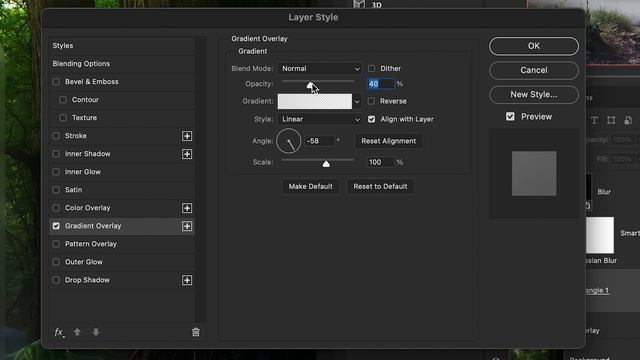Click the white smart filter mask thumbnail
This screenshot has width=640, height=360.
tap(600, 235)
